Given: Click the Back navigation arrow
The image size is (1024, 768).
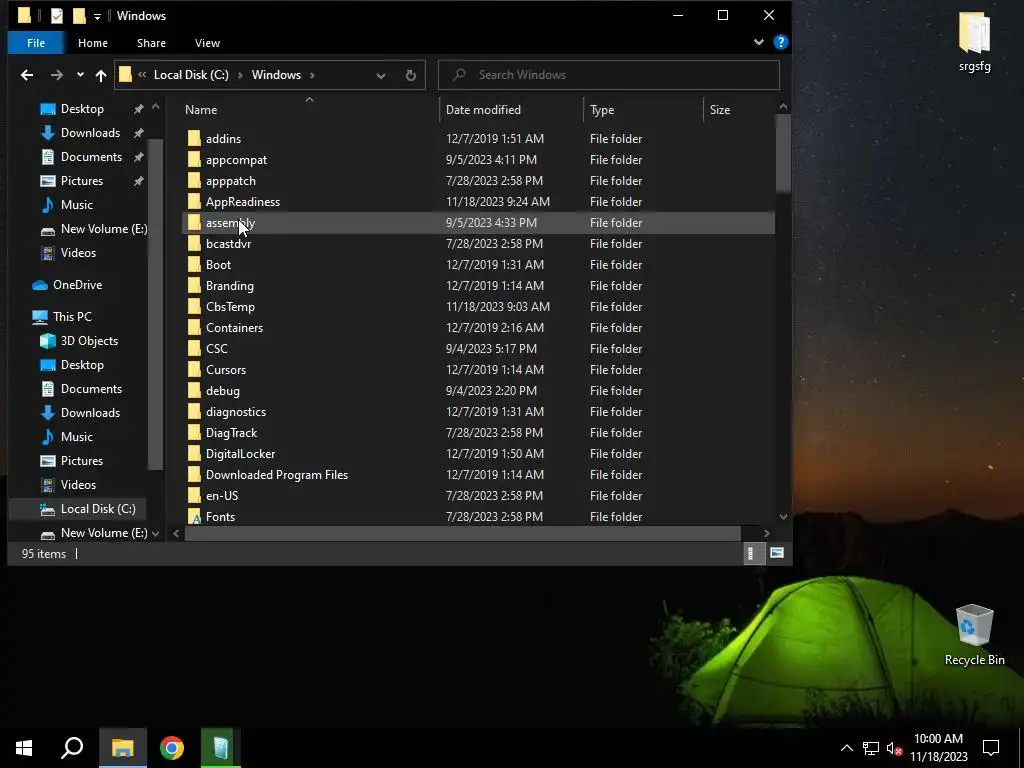Looking at the screenshot, I should point(27,75).
